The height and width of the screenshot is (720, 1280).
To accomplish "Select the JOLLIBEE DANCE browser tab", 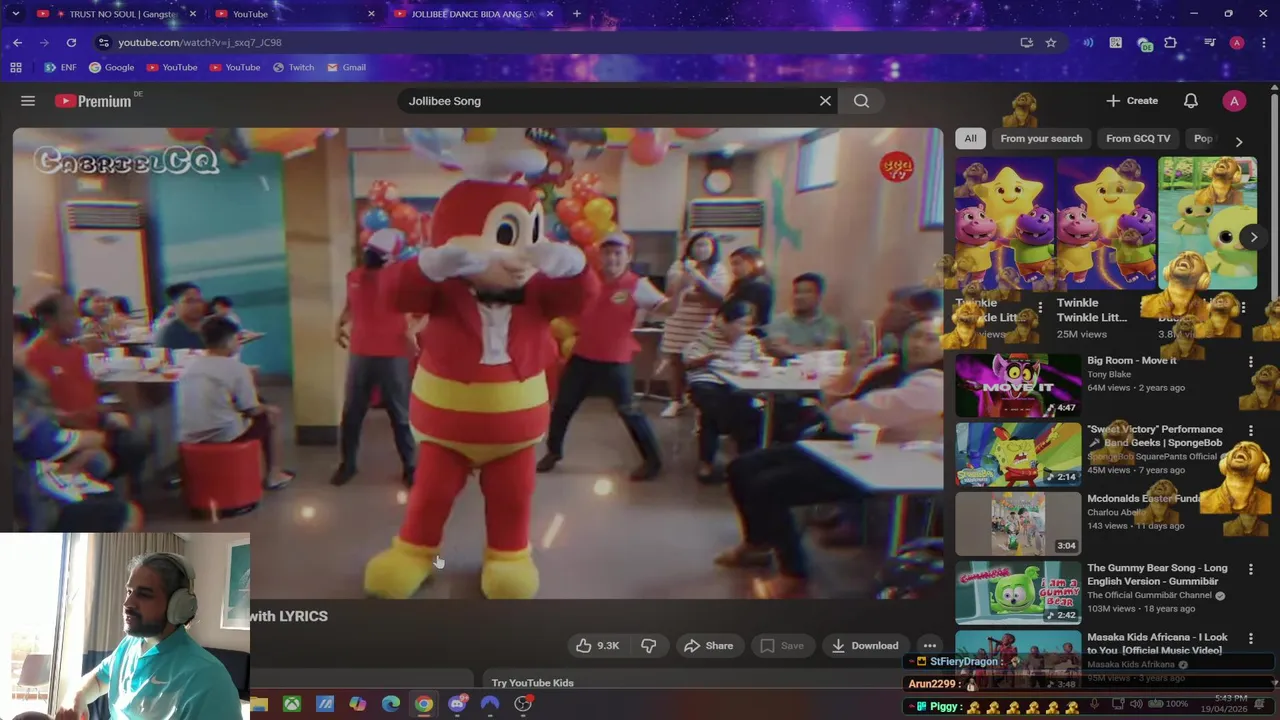I will [472, 14].
